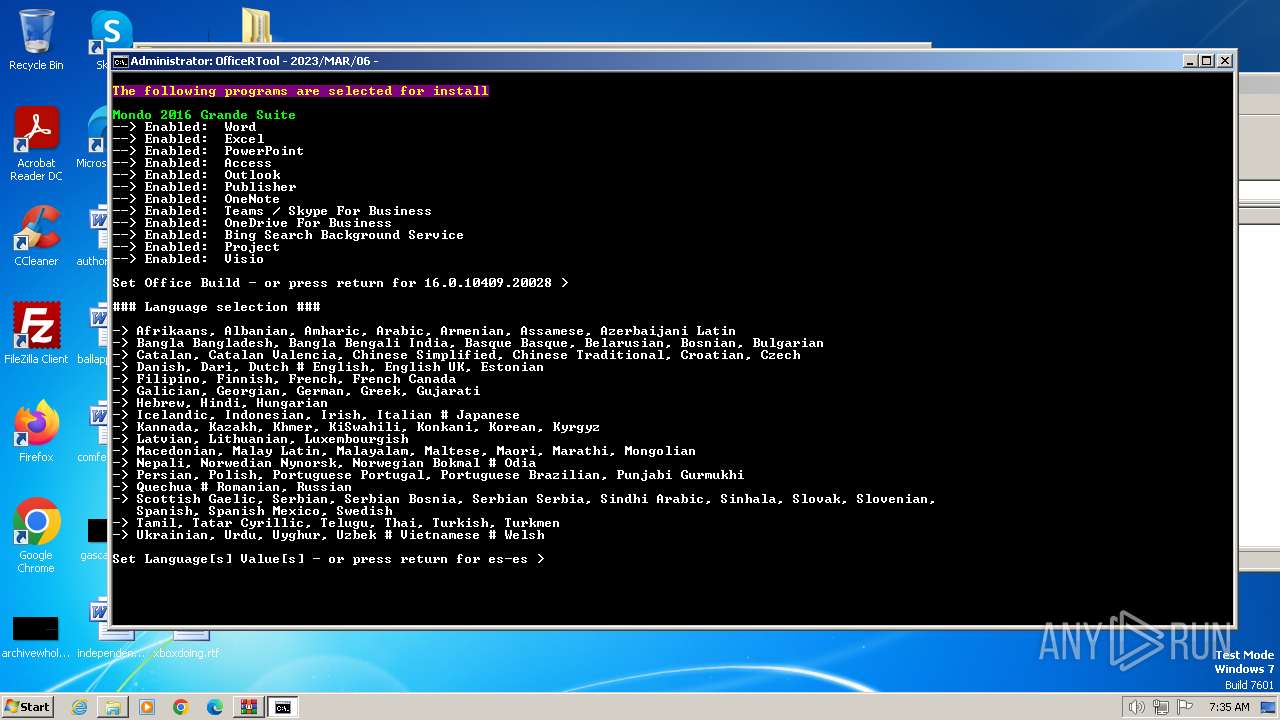Minimize the OfficeRTool console window
Screen dimensions: 1280x720
(1190, 61)
